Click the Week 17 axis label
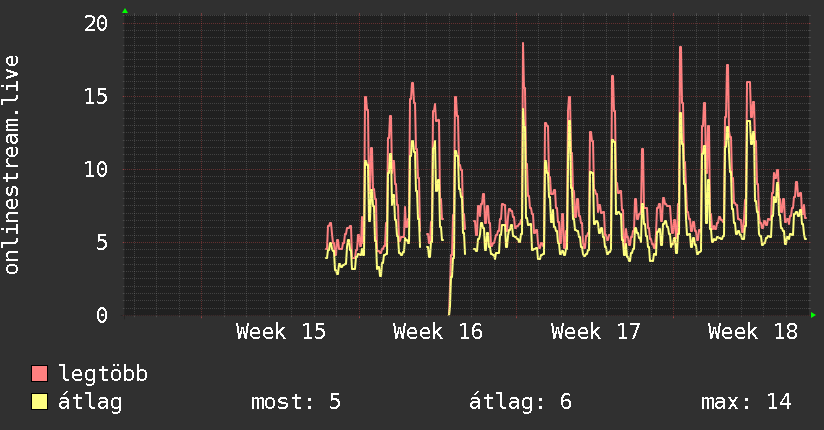The image size is (824, 430). (x=595, y=332)
